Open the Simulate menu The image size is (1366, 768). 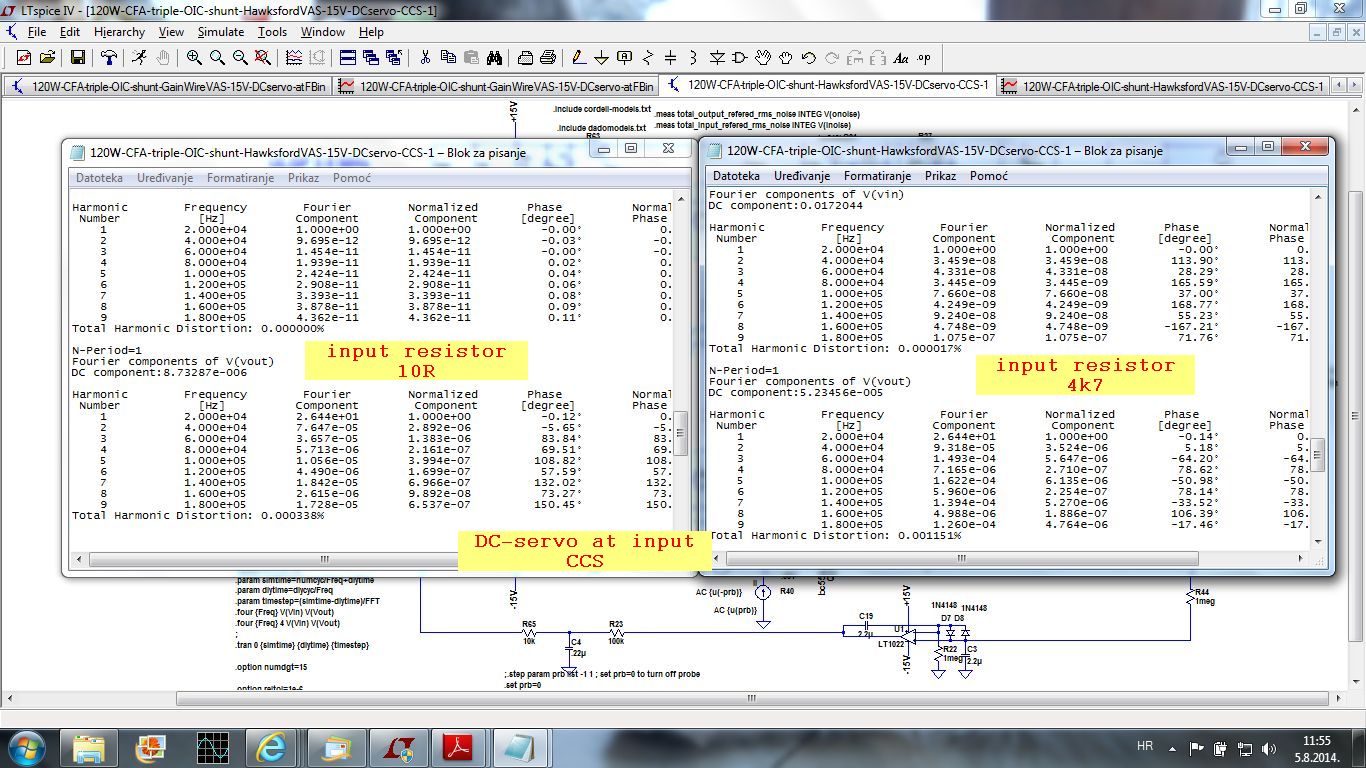(x=220, y=32)
